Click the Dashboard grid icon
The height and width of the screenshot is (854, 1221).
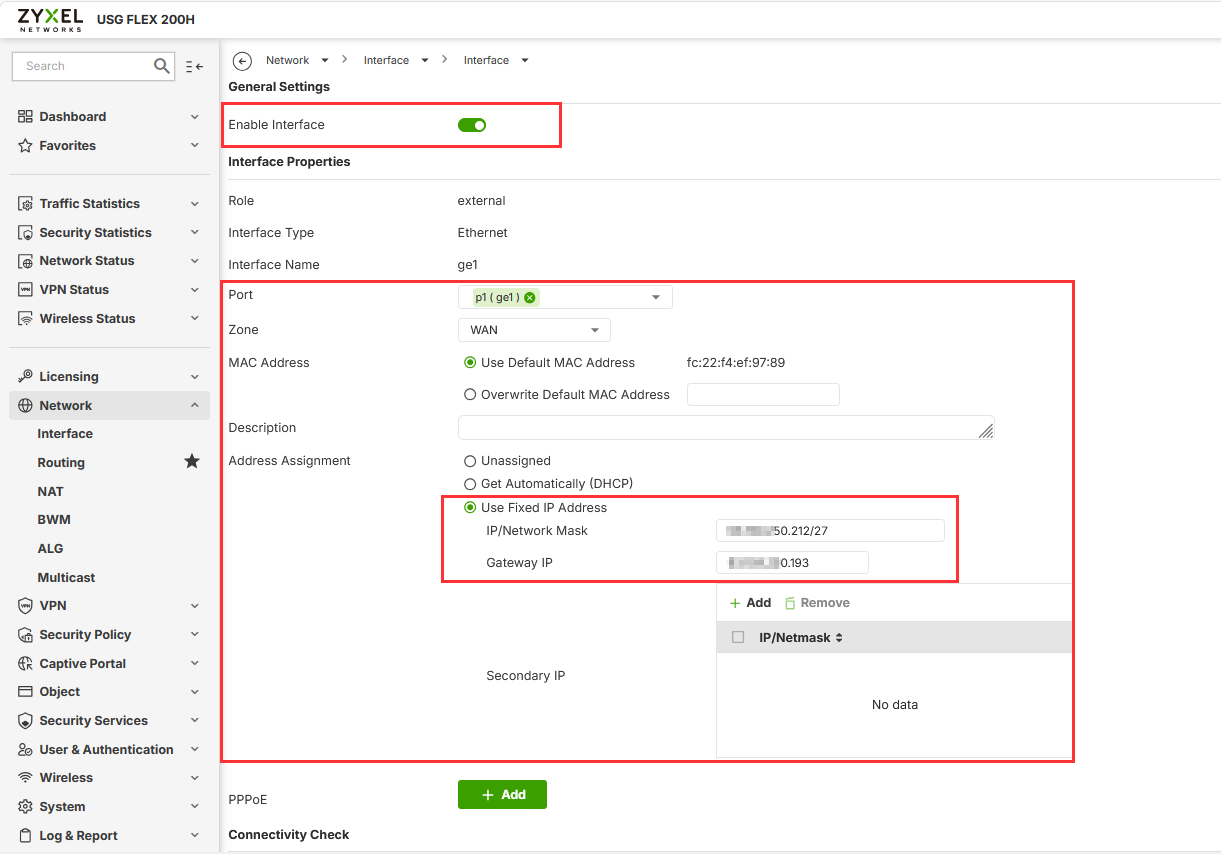point(26,117)
